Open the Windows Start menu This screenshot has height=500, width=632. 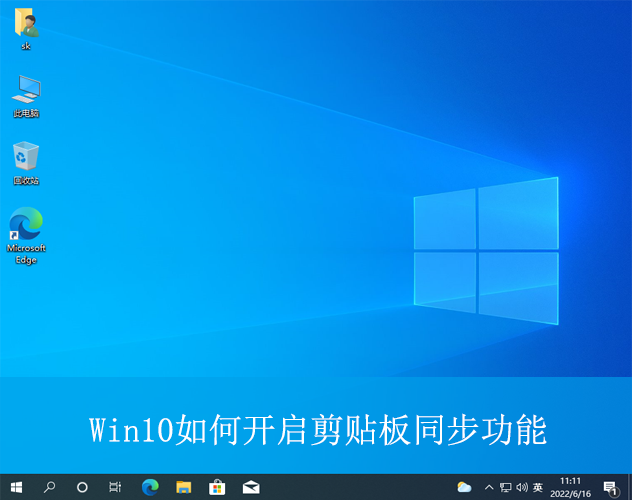16,487
